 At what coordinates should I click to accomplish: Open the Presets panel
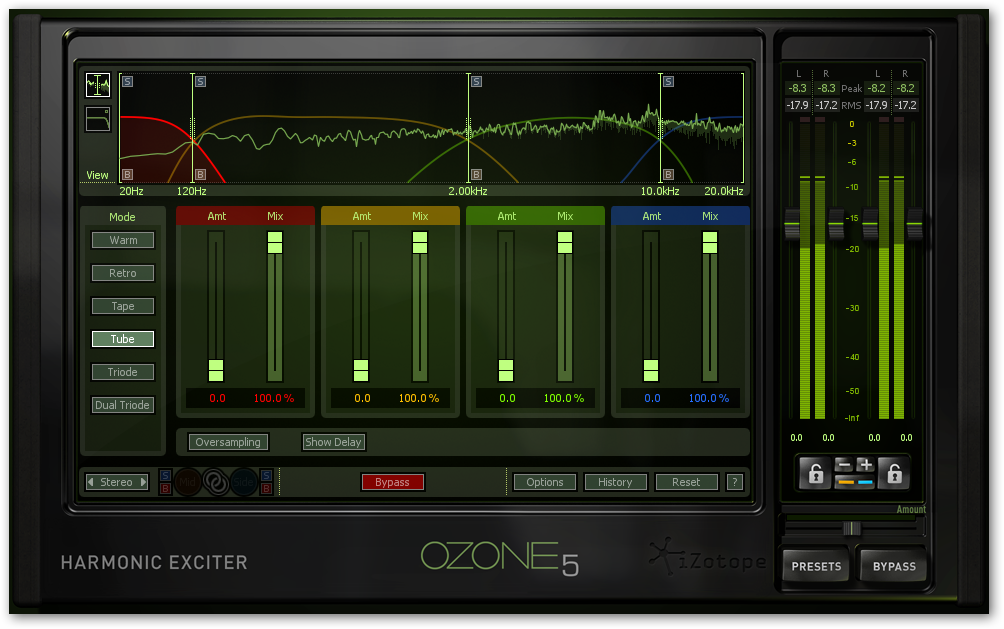(816, 566)
